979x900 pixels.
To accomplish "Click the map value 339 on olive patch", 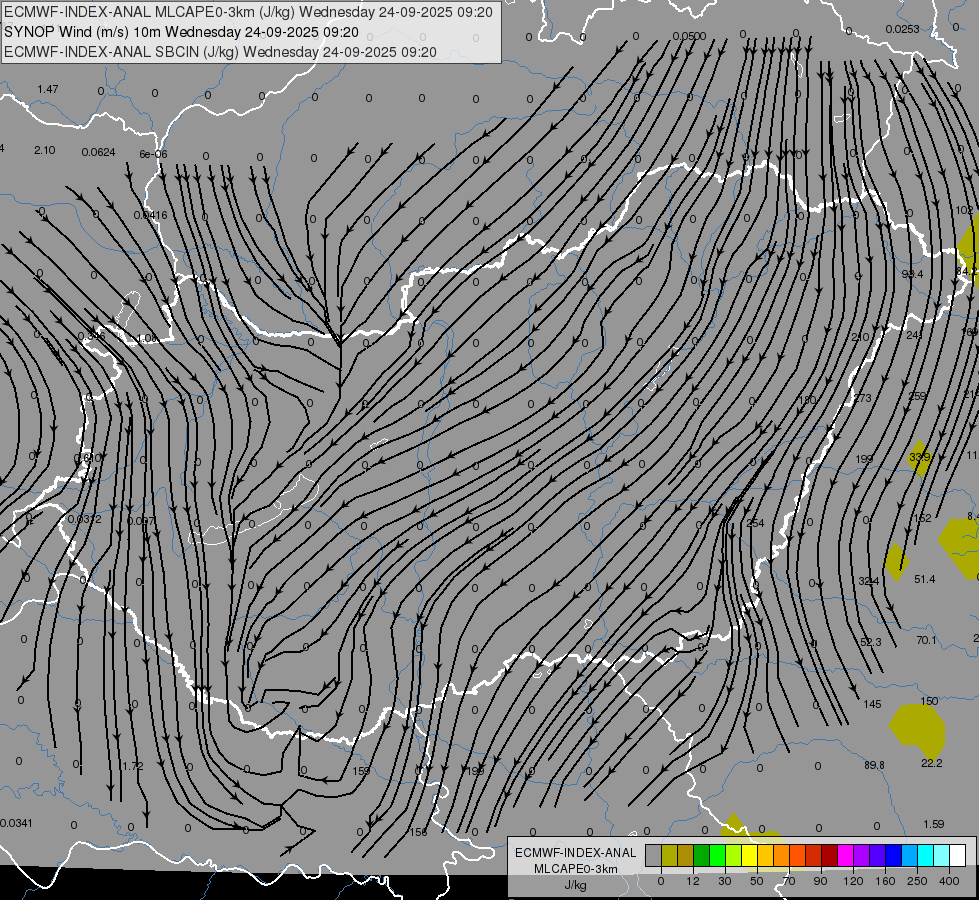I will point(919,457).
